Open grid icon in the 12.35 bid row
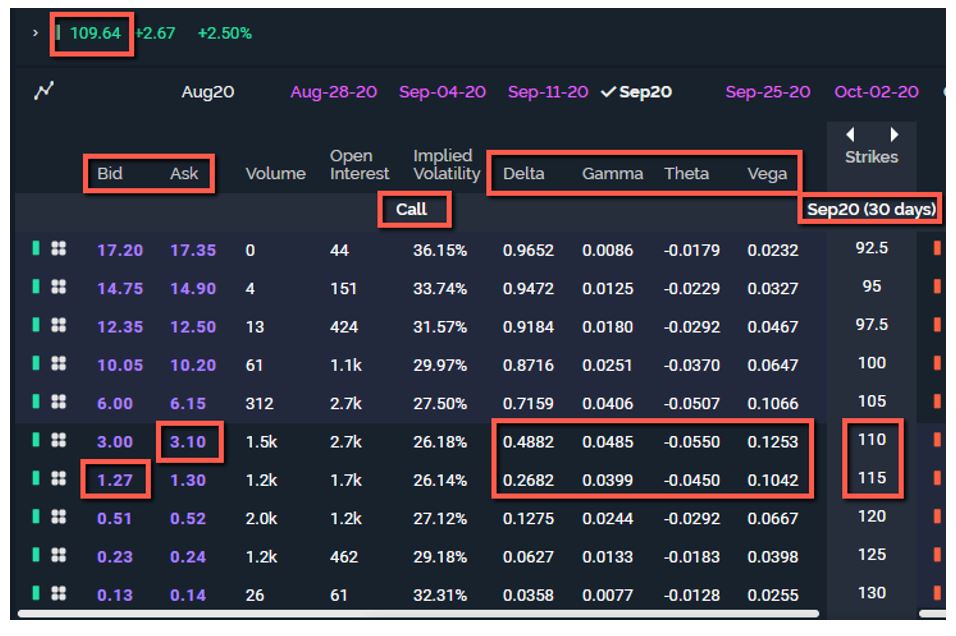The width and height of the screenshot is (956, 636). (x=59, y=325)
